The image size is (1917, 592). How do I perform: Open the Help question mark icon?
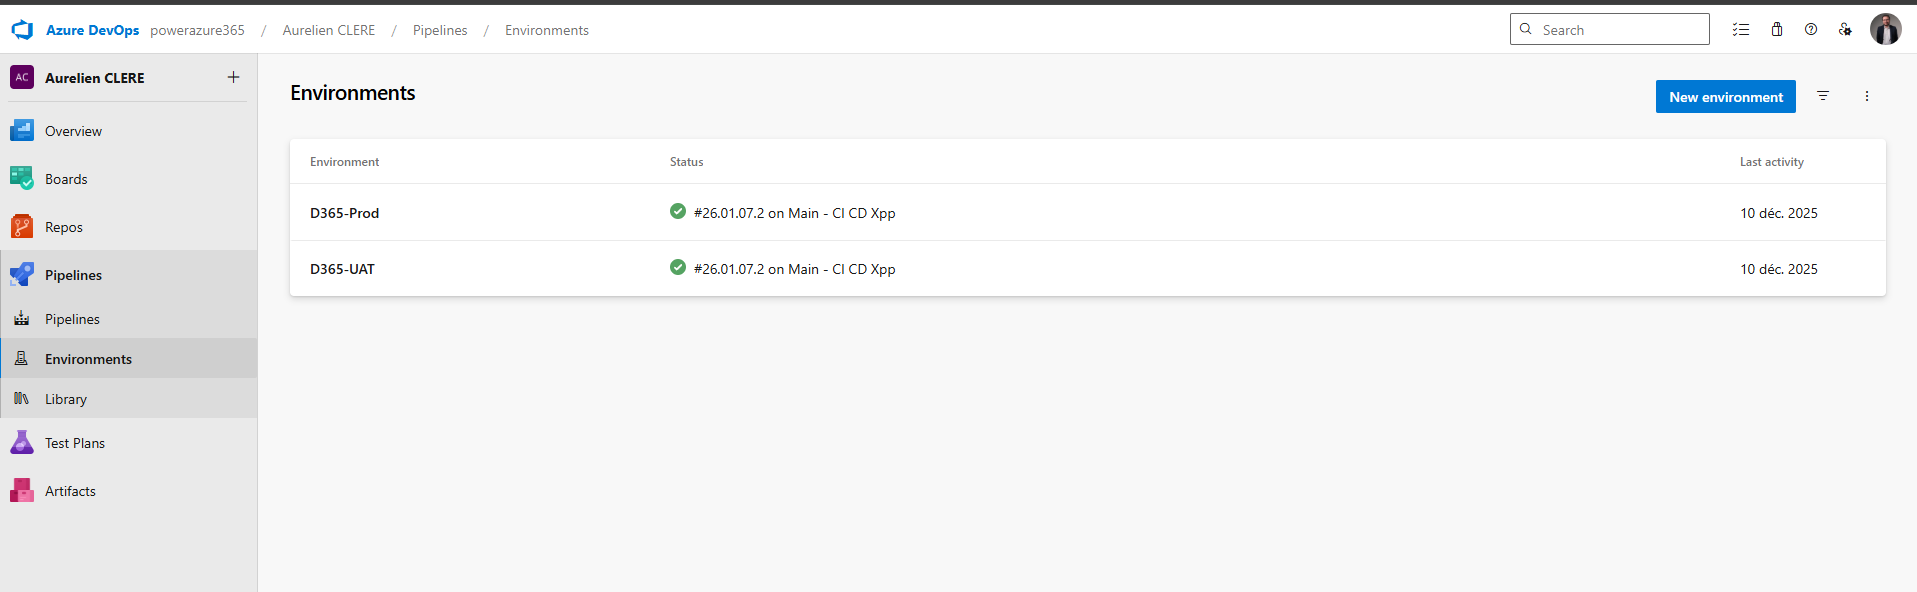point(1811,29)
